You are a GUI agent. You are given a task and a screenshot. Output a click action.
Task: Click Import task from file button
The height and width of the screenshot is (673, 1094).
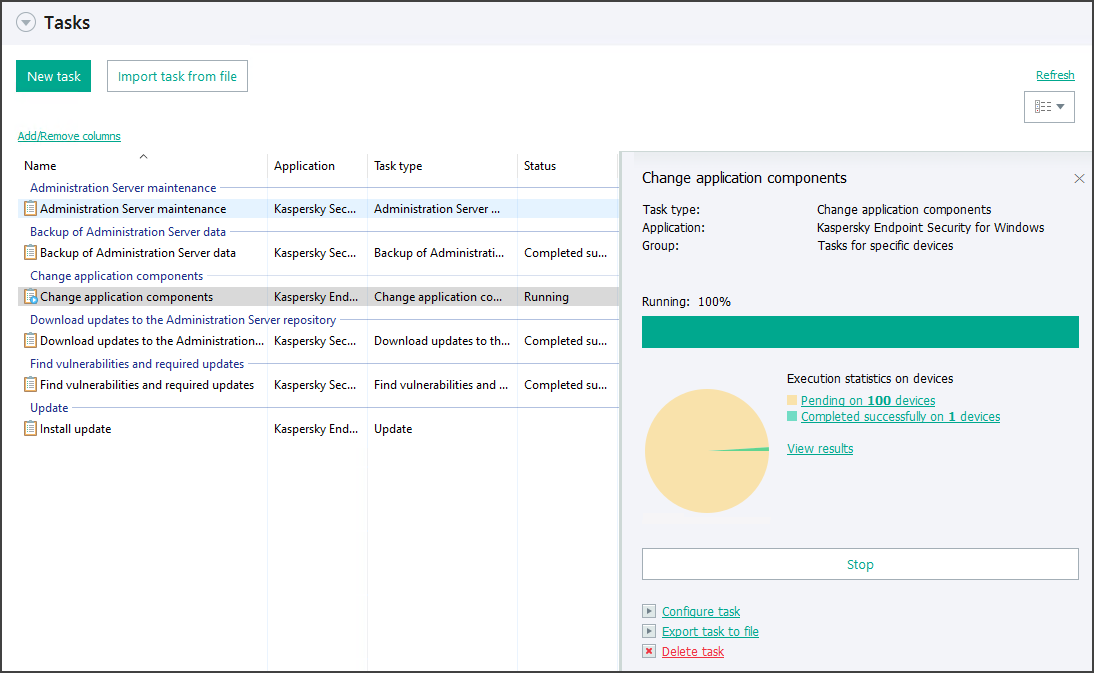(x=177, y=77)
